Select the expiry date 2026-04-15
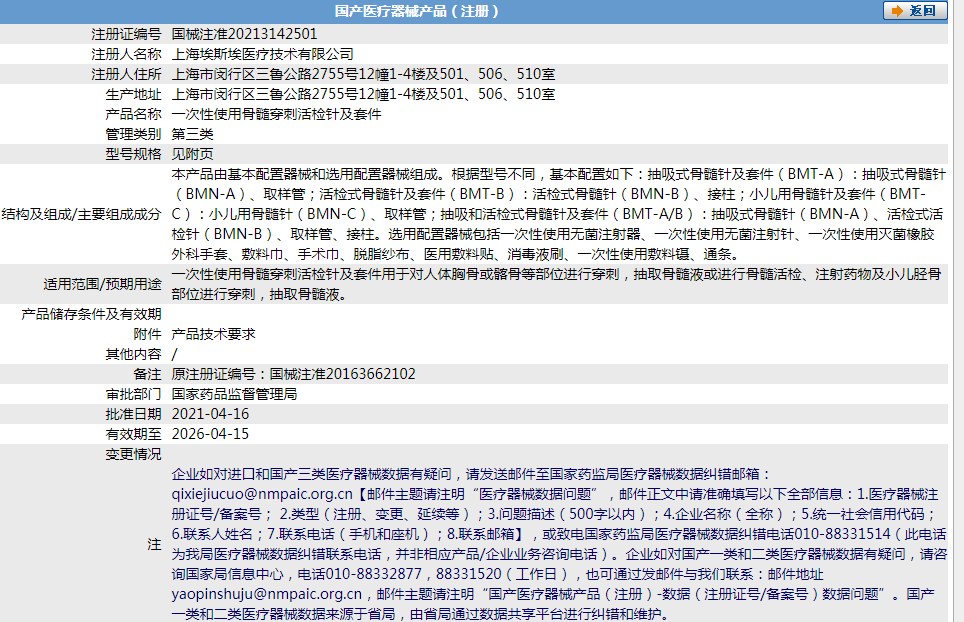 point(208,434)
